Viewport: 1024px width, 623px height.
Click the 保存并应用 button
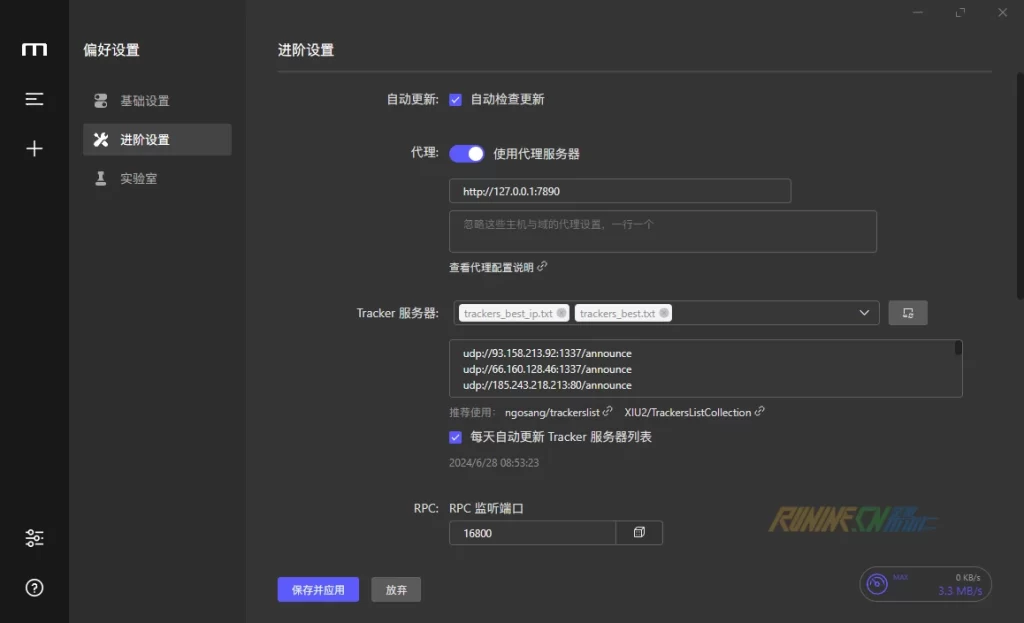coord(318,590)
